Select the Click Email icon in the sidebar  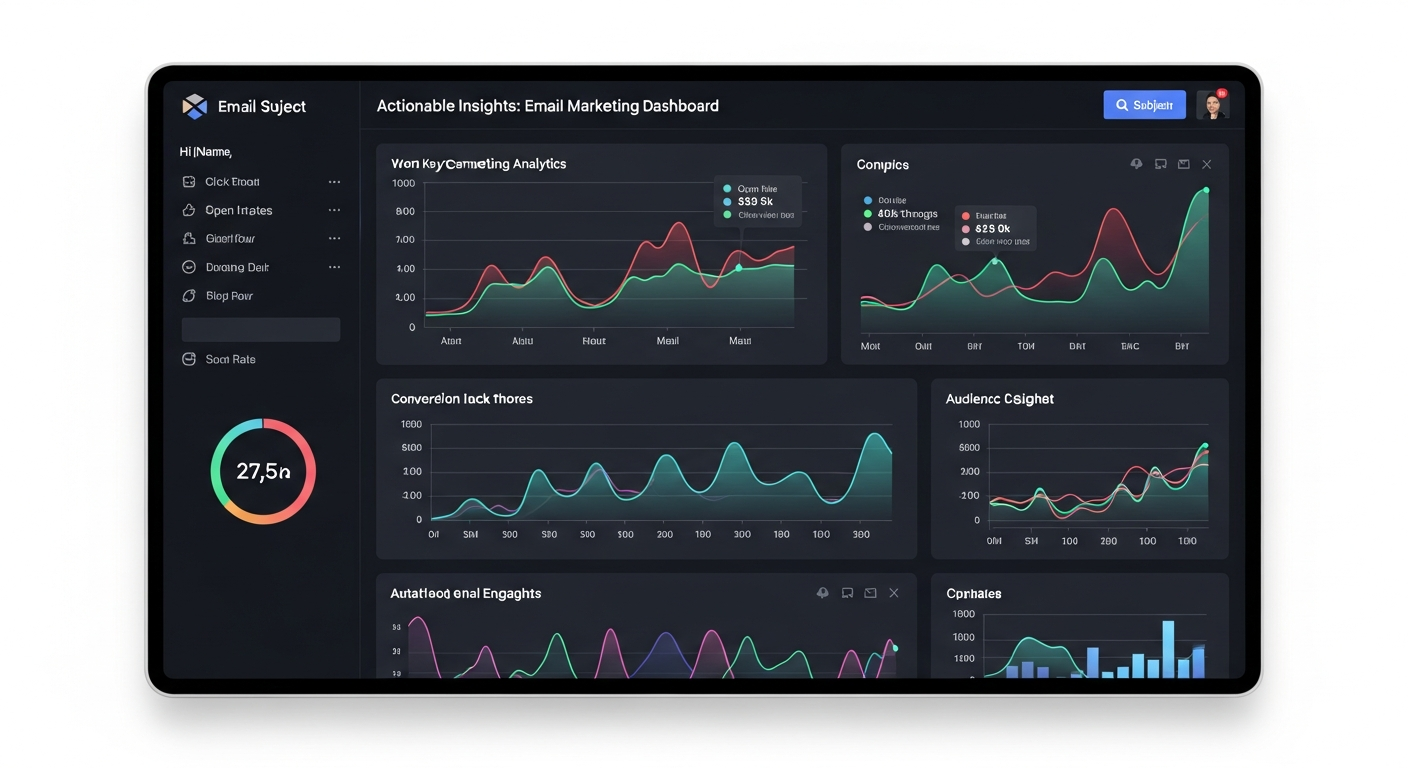pos(189,181)
